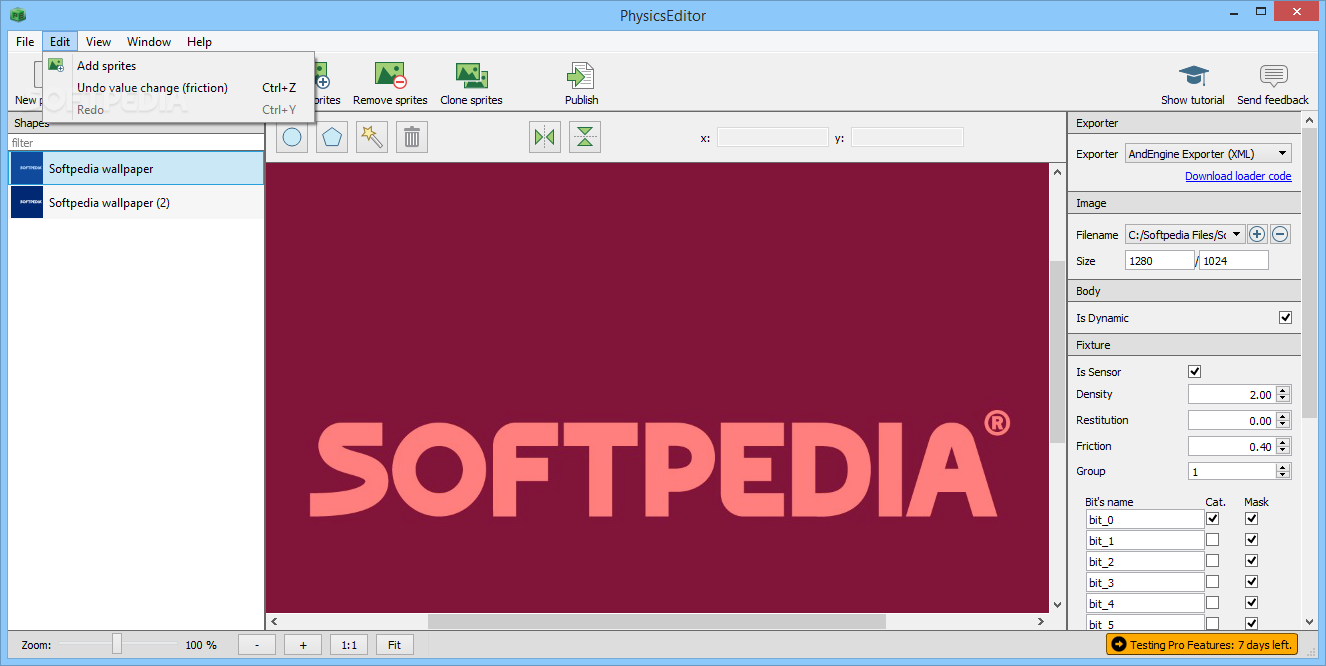Click the zoom in plus button

click(x=303, y=645)
